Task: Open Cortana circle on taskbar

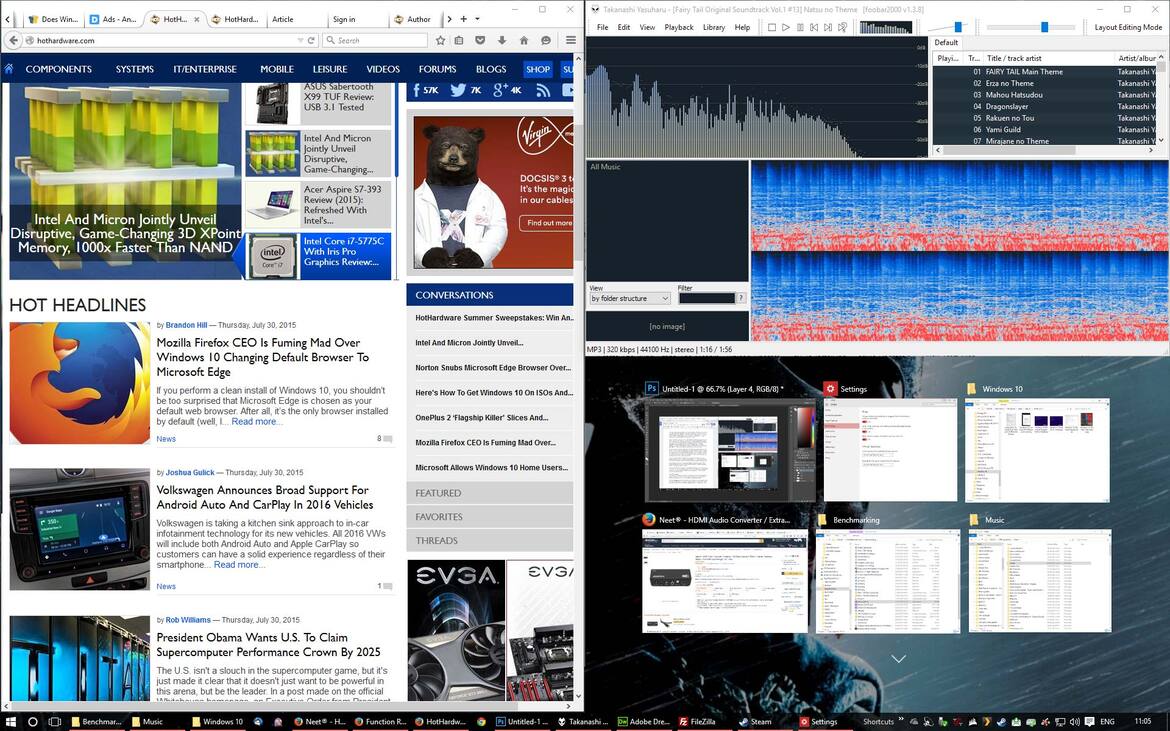Action: [32, 721]
